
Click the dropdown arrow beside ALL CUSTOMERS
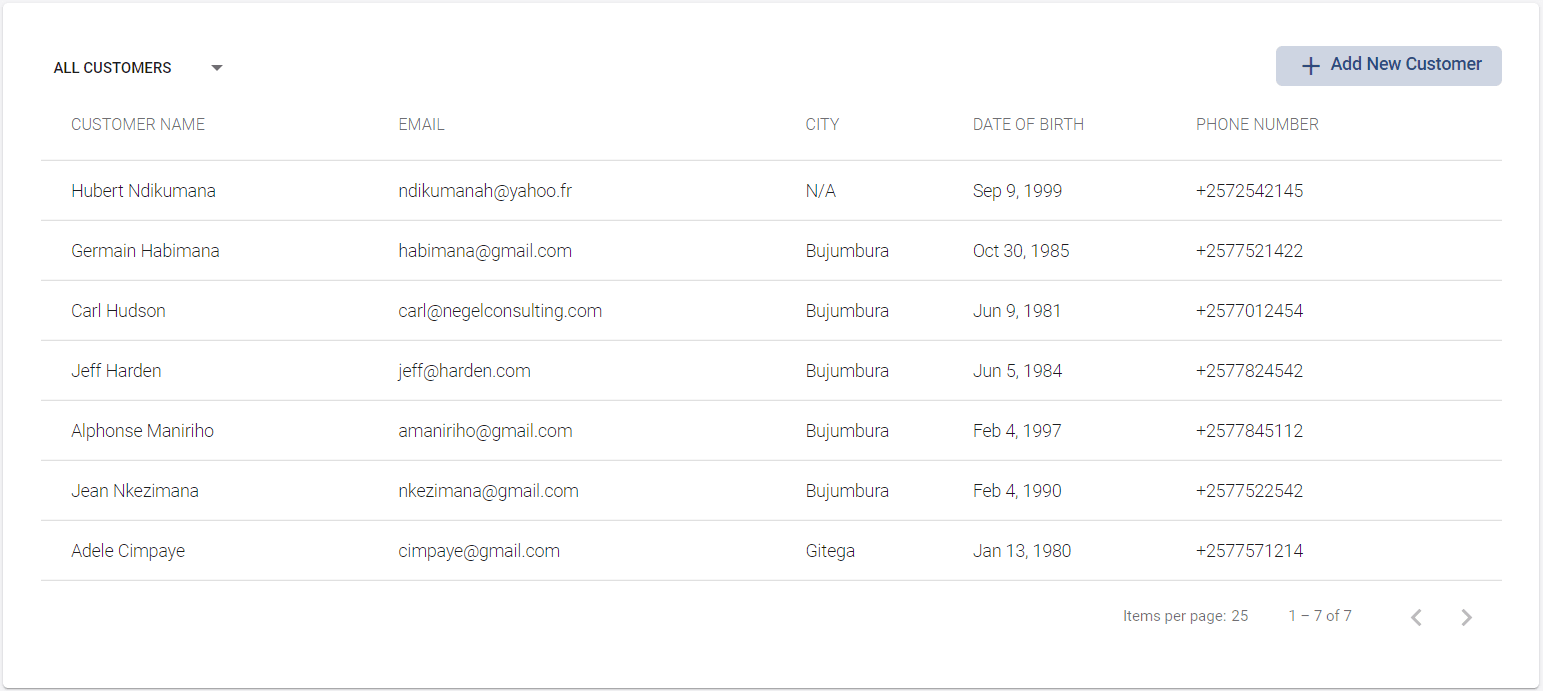coord(217,68)
